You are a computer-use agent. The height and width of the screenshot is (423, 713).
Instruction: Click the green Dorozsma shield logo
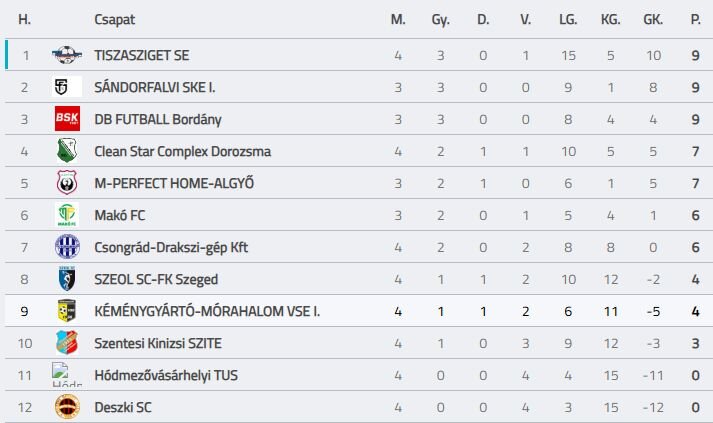coord(67,151)
